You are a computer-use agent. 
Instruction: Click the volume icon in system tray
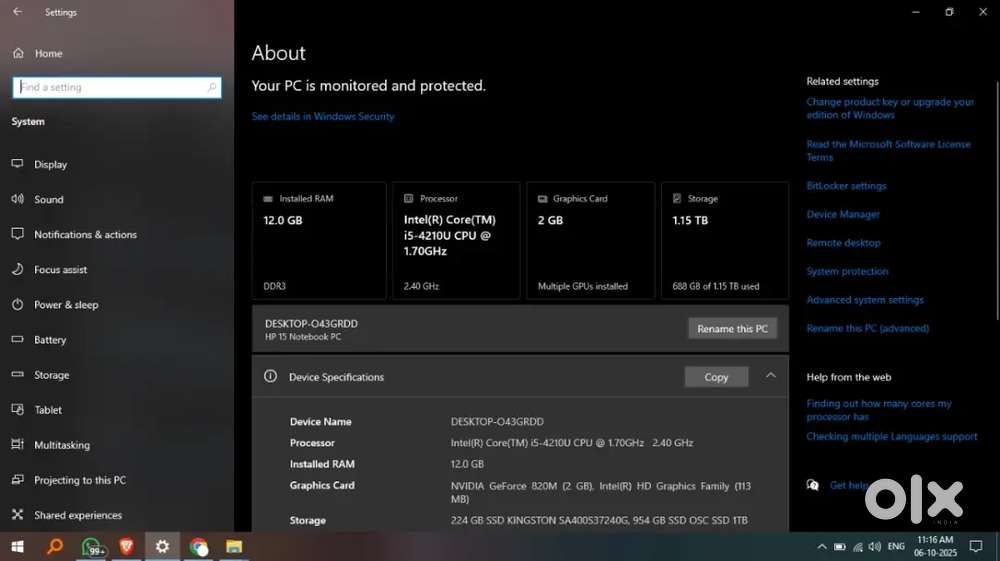click(x=875, y=547)
